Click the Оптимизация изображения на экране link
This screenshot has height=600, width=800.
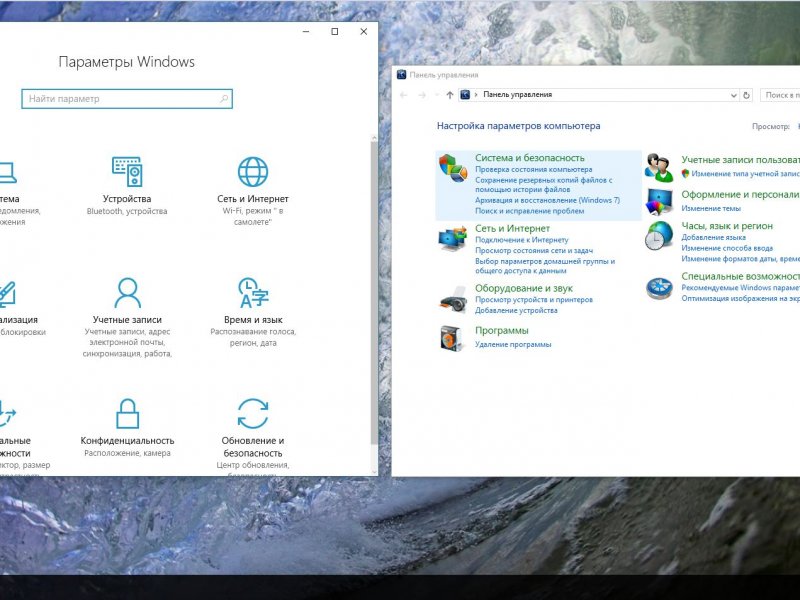741,298
